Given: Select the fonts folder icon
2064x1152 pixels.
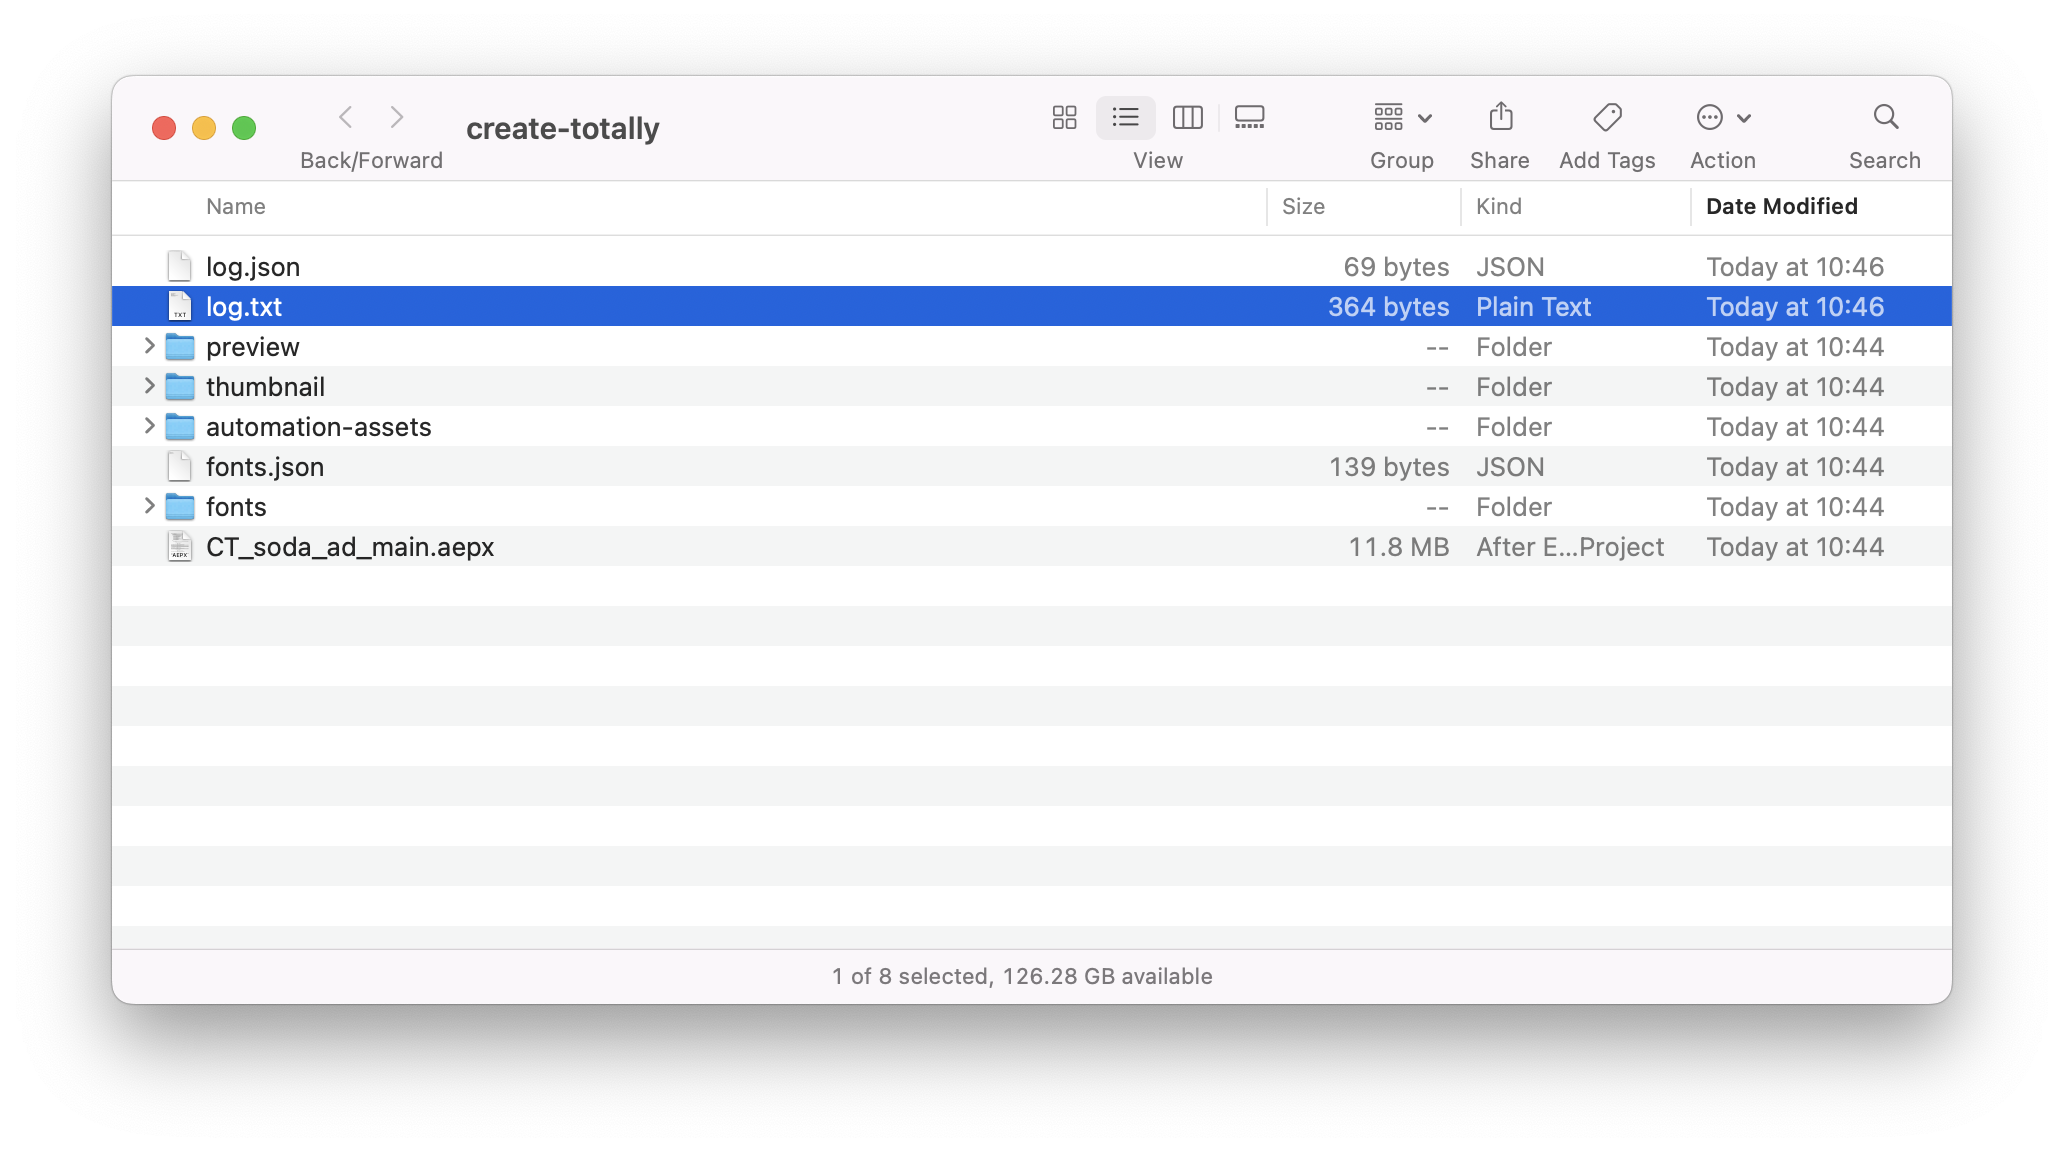Looking at the screenshot, I should (x=180, y=507).
